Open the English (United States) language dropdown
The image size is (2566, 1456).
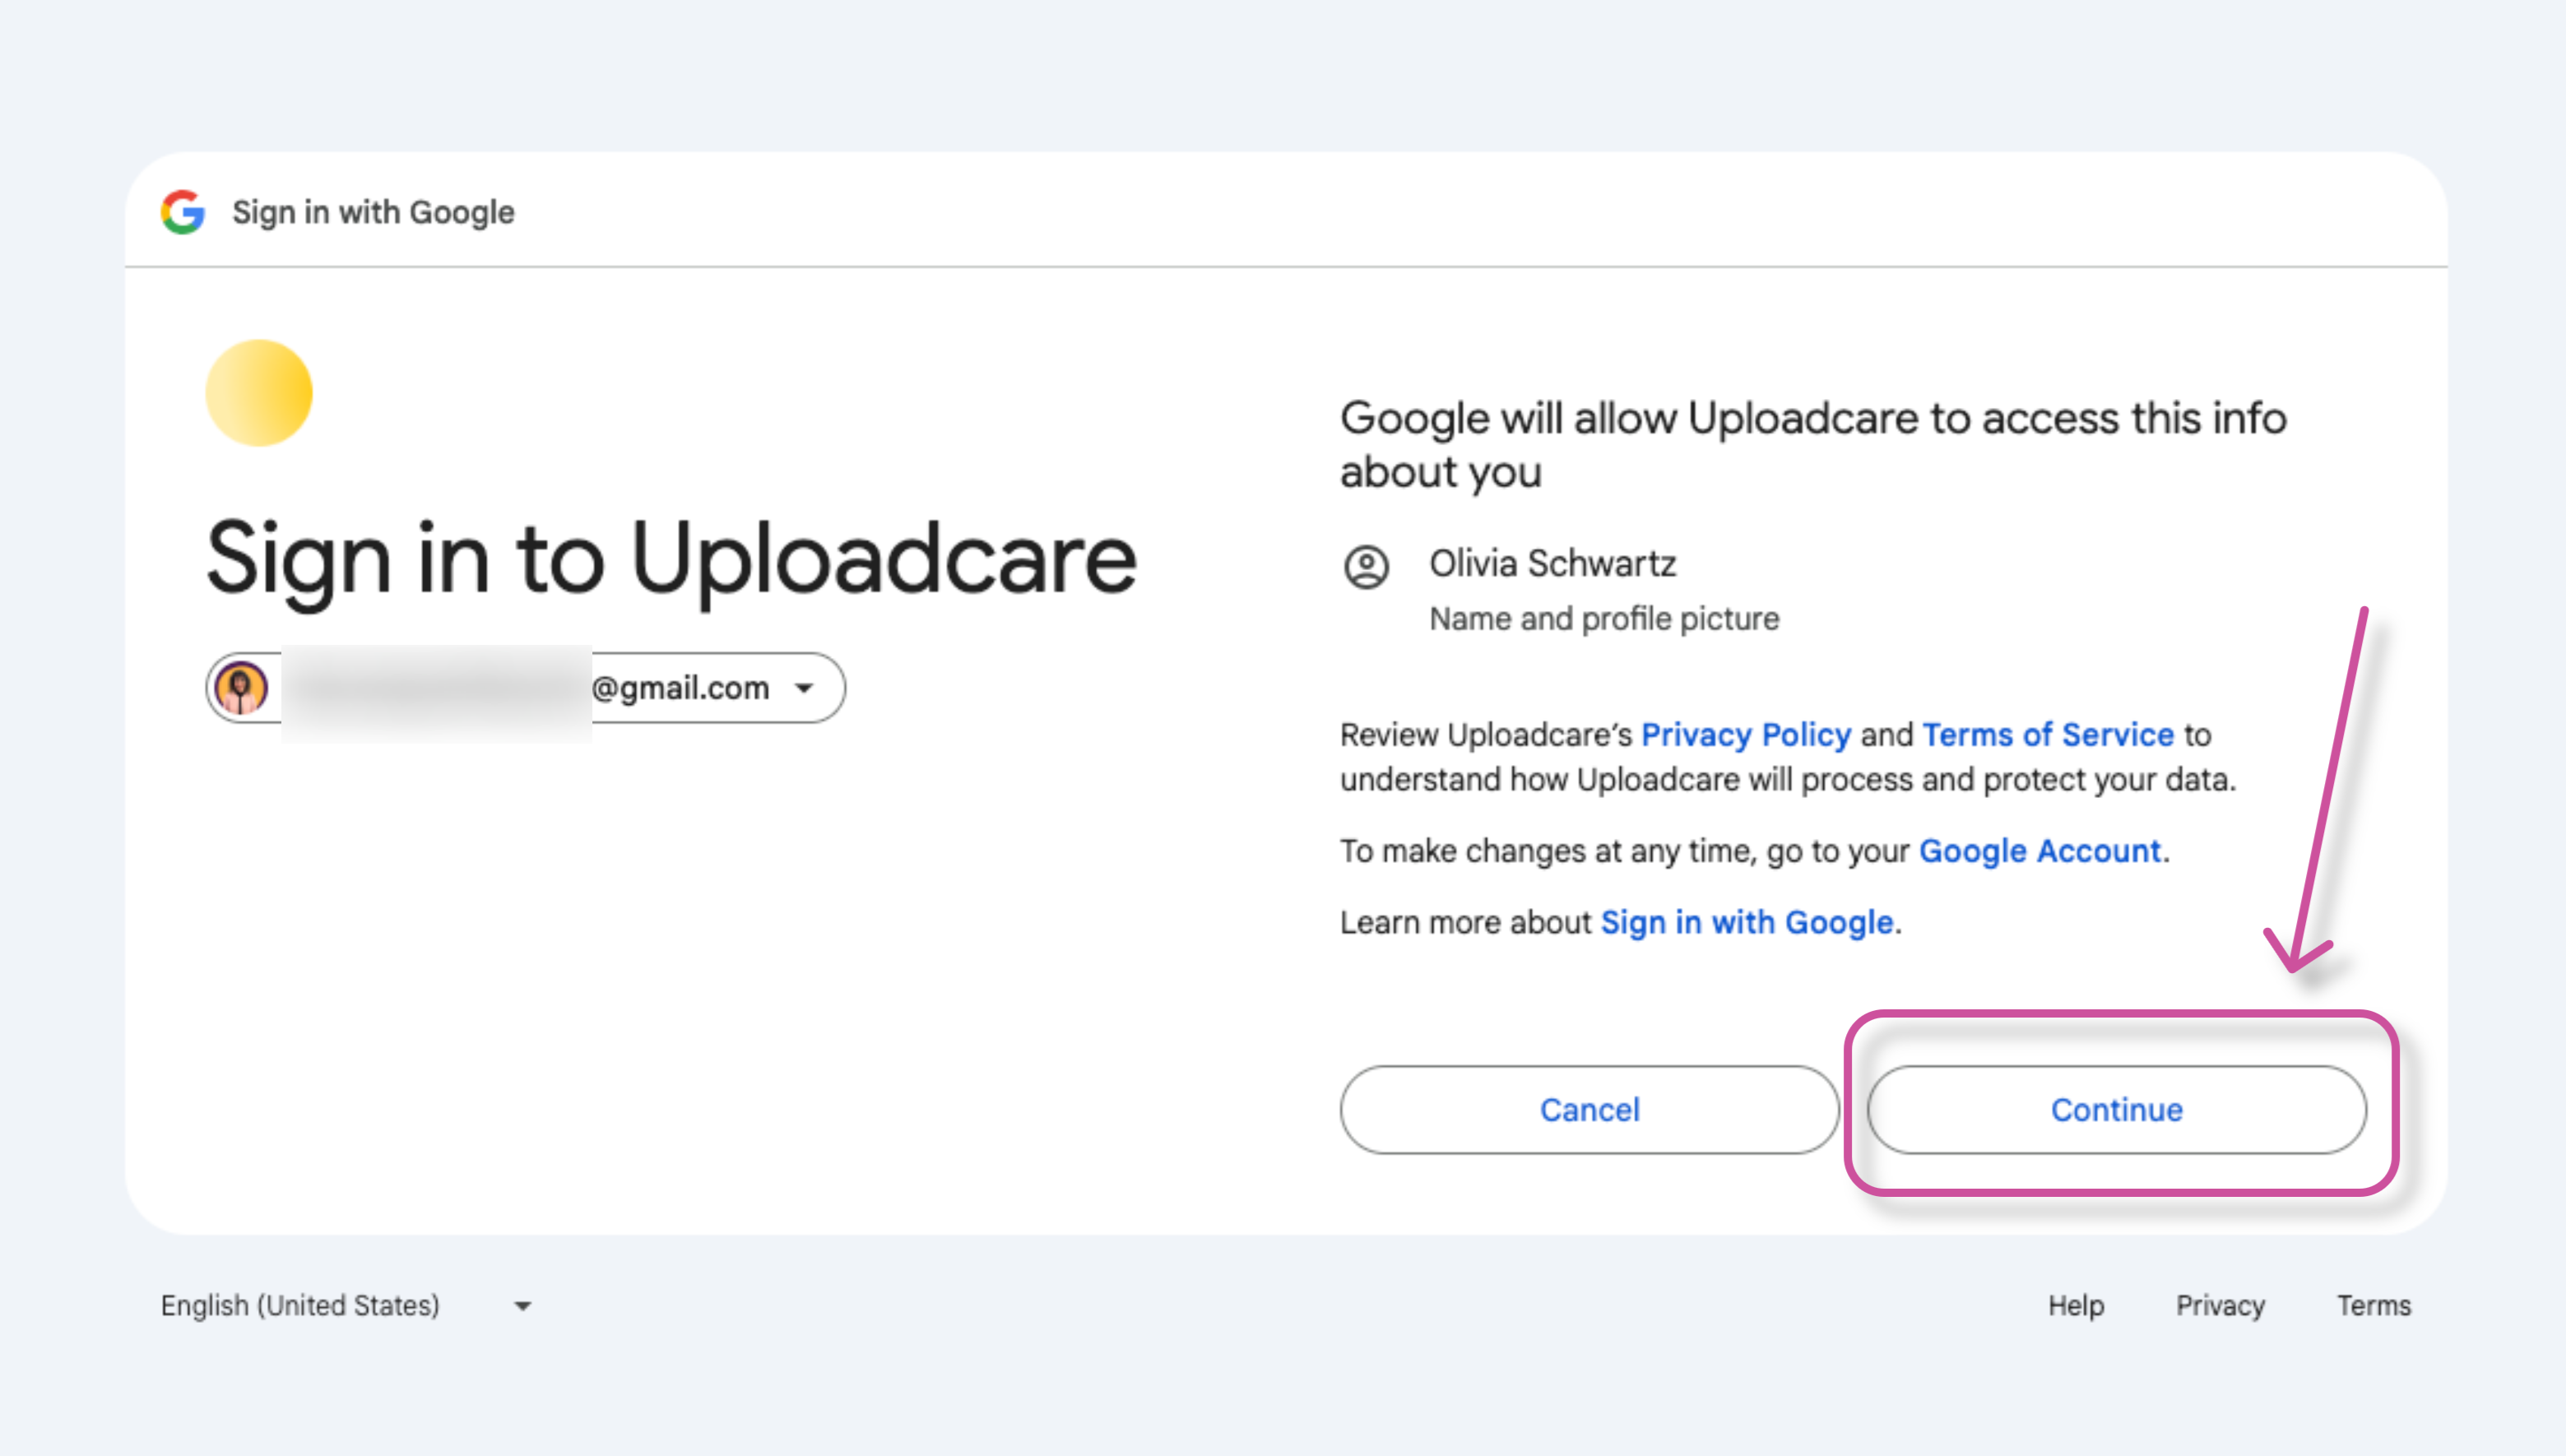pyautogui.click(x=300, y=1305)
